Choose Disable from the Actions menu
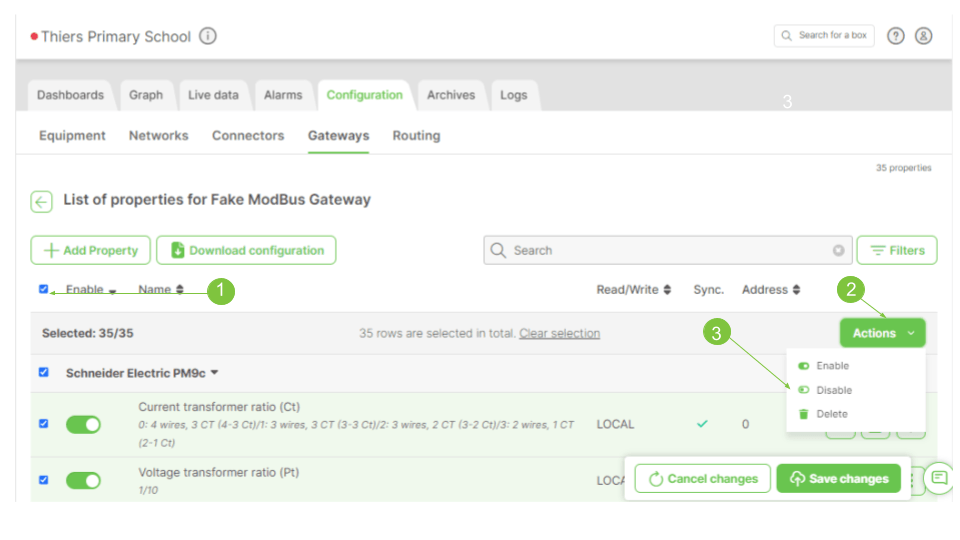Image resolution: width=960 pixels, height=540 pixels. coord(833,390)
